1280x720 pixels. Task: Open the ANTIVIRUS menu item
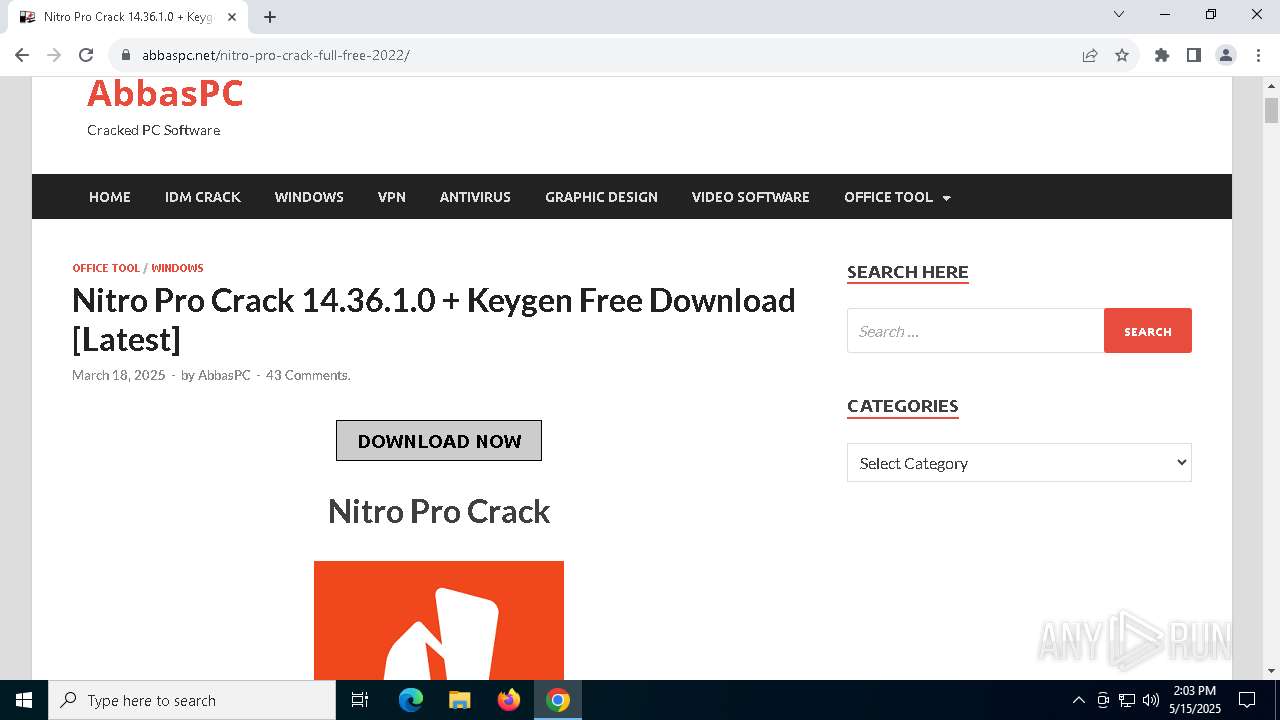point(475,197)
